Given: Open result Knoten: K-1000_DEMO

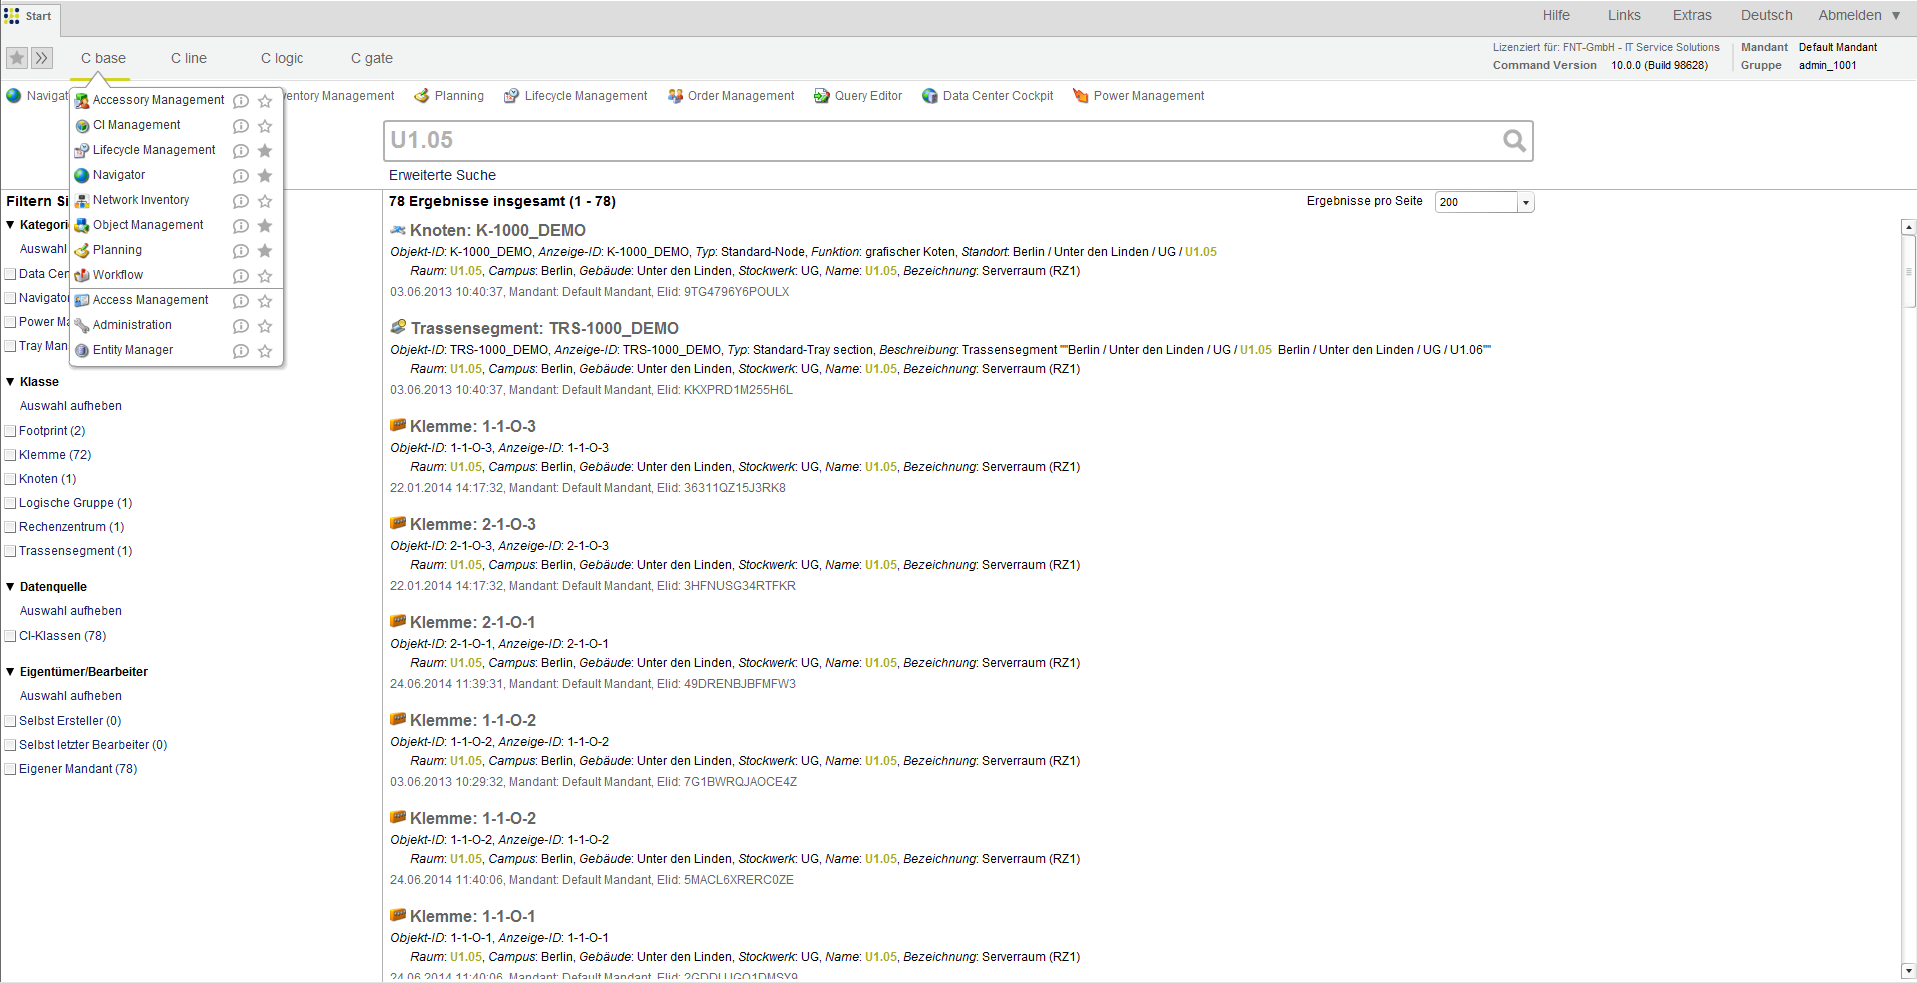Looking at the screenshot, I should coord(497,230).
